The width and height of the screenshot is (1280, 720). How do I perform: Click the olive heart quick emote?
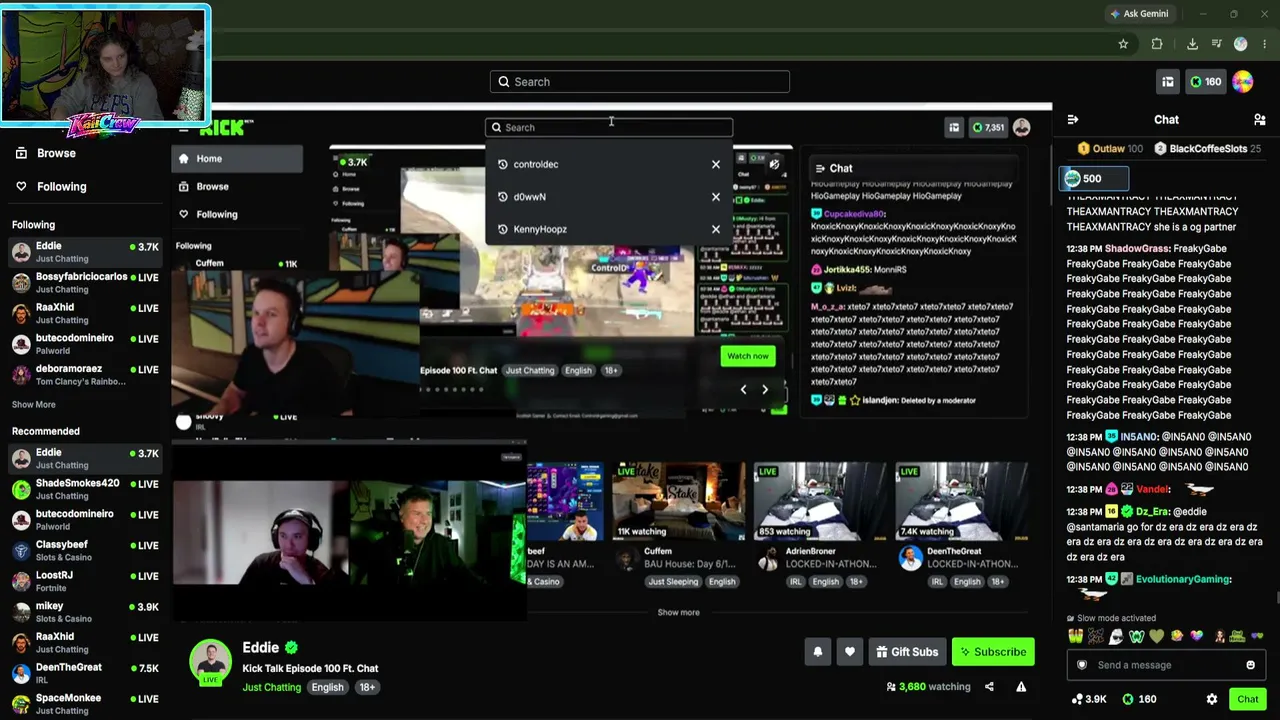click(1157, 636)
